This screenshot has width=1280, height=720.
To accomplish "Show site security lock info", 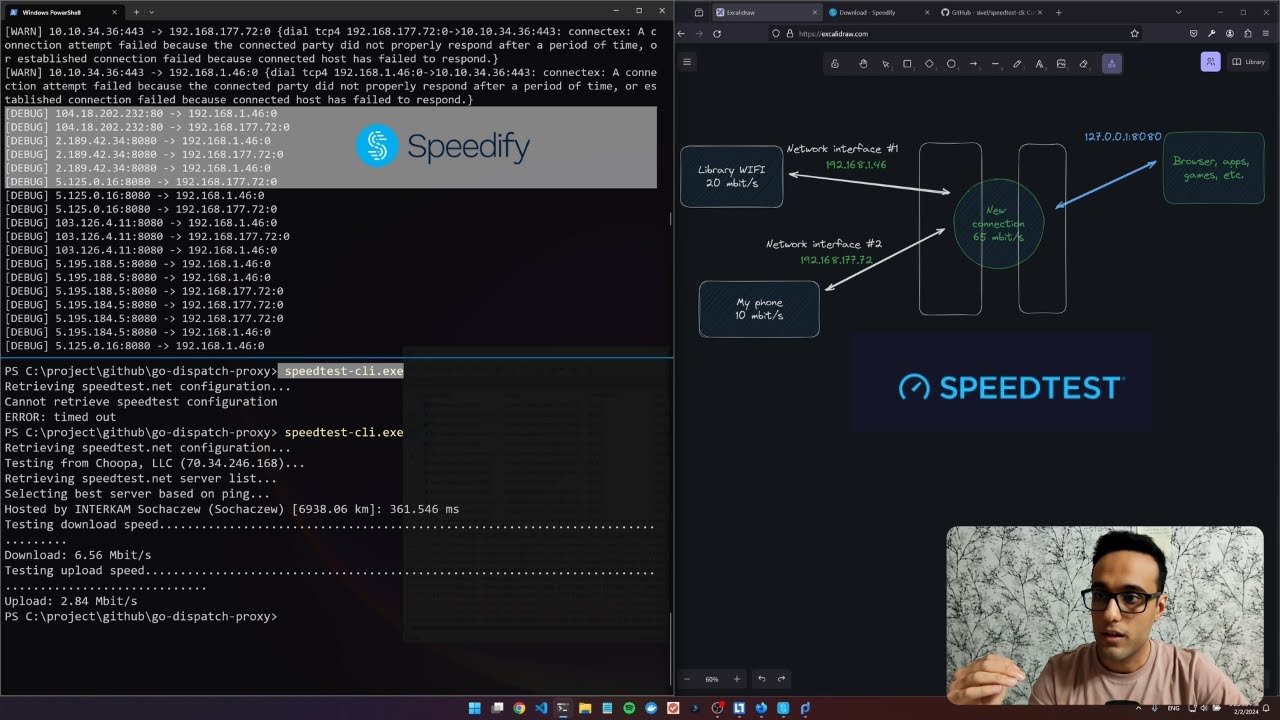I will [x=790, y=33].
